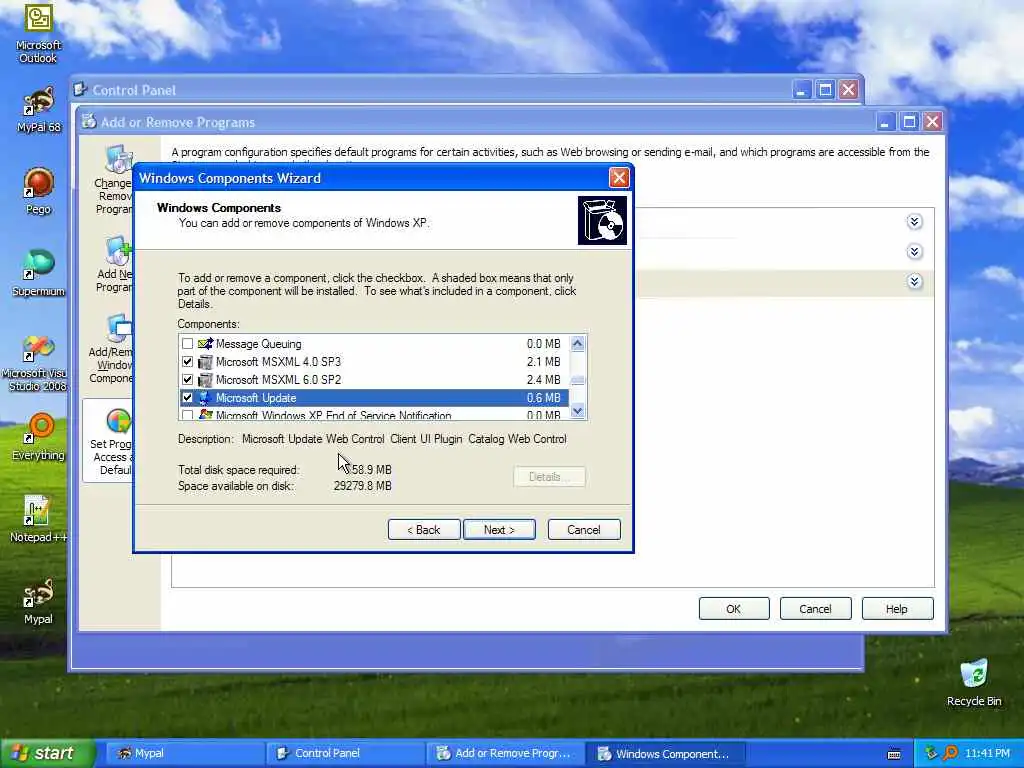Expand the first configuration chevron
This screenshot has height=768, width=1024.
click(x=914, y=222)
